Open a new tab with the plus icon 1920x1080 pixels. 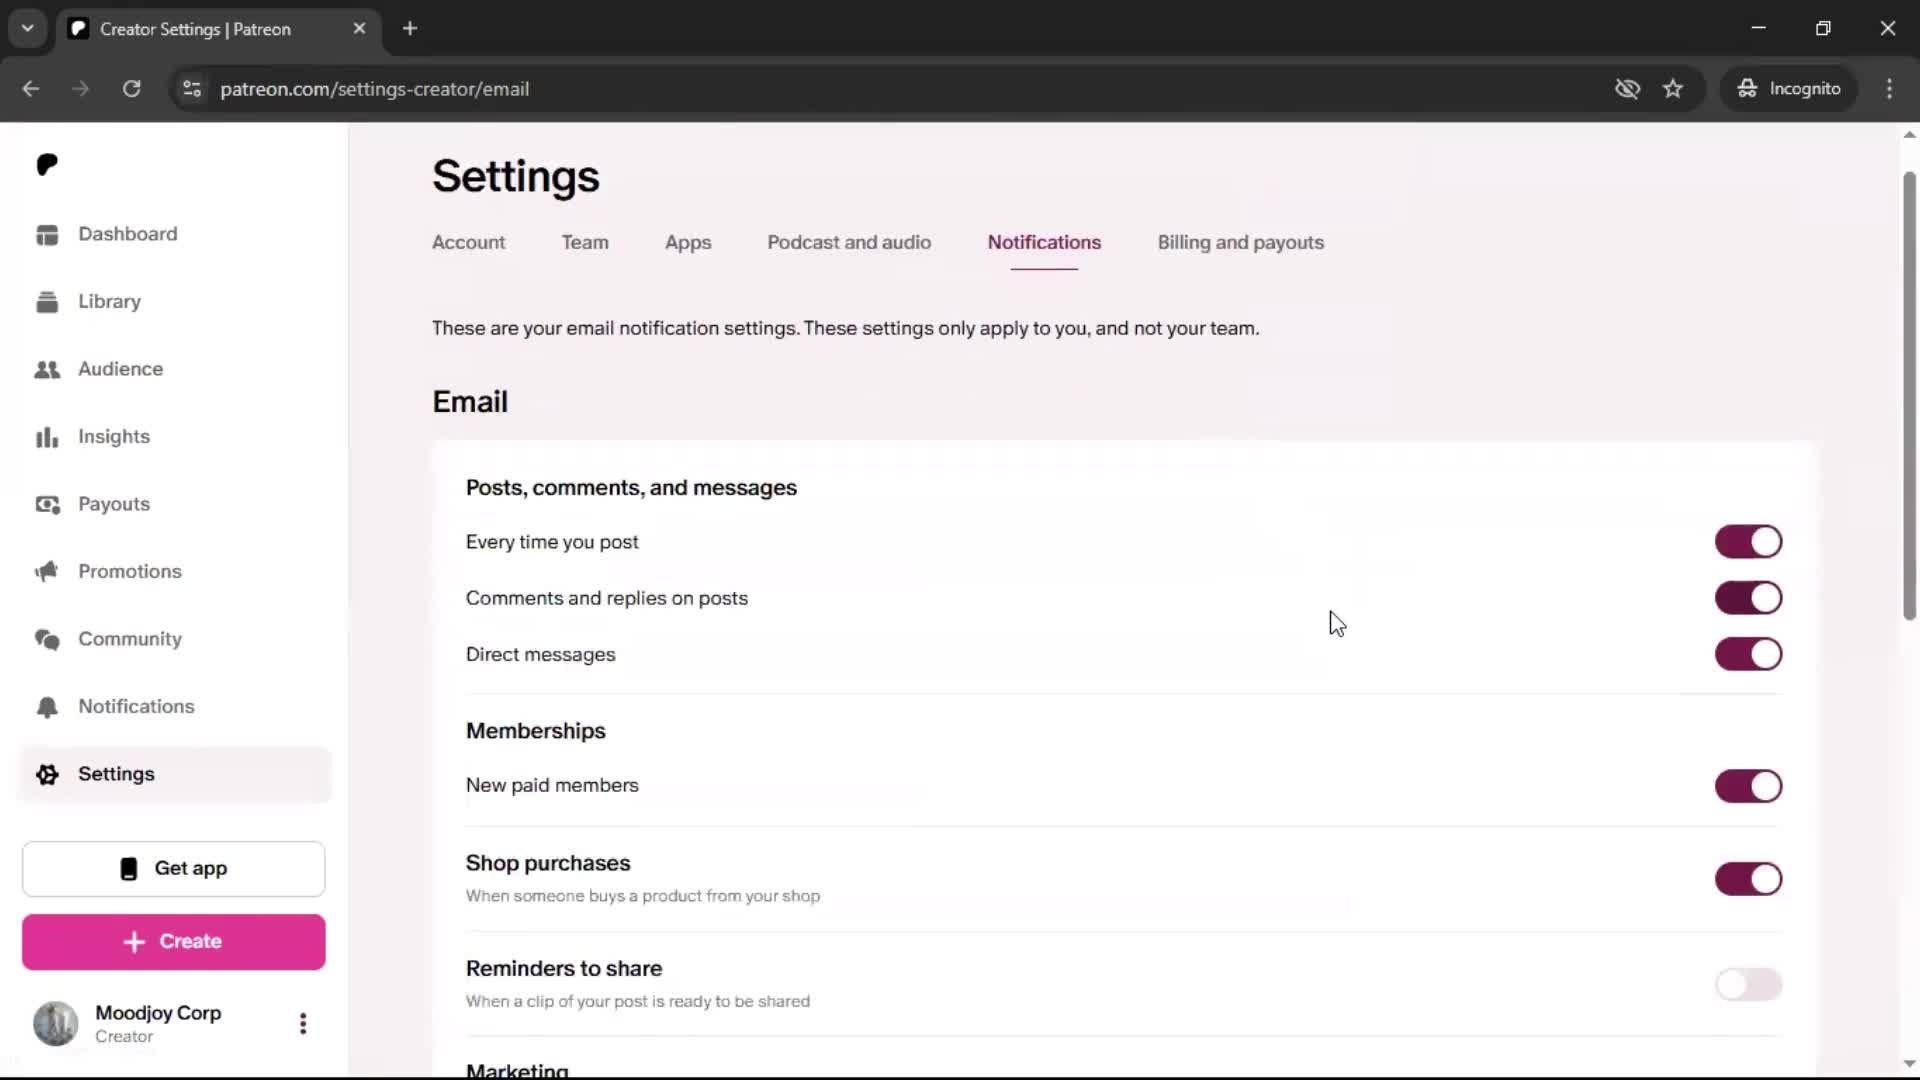pyautogui.click(x=410, y=29)
